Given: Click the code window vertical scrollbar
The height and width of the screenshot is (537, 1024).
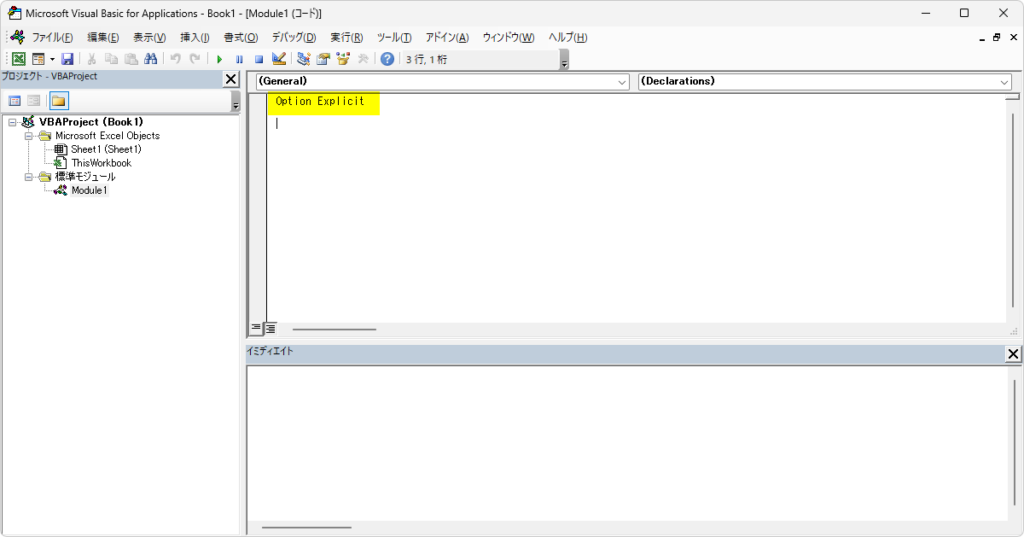Looking at the screenshot, I should coord(1013,209).
